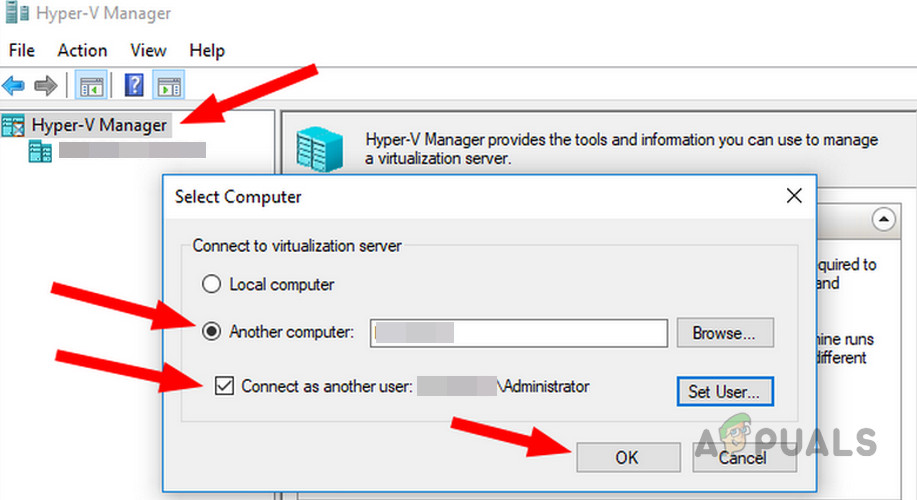Click the Hyper-V Manager description text
The width and height of the screenshot is (917, 500).
pyautogui.click(x=621, y=149)
